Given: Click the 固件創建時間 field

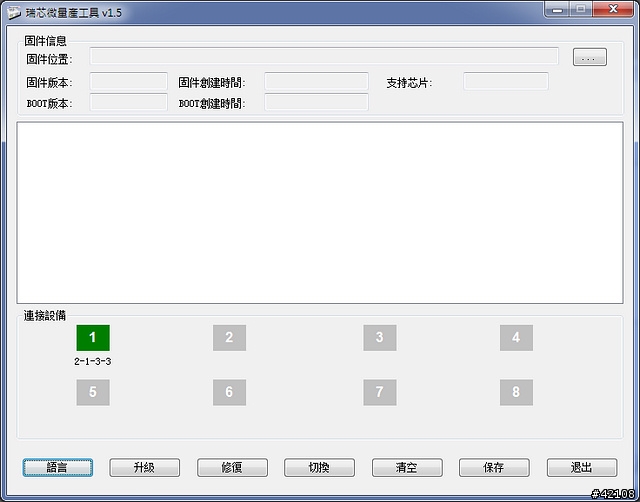Looking at the screenshot, I should coord(316,81).
